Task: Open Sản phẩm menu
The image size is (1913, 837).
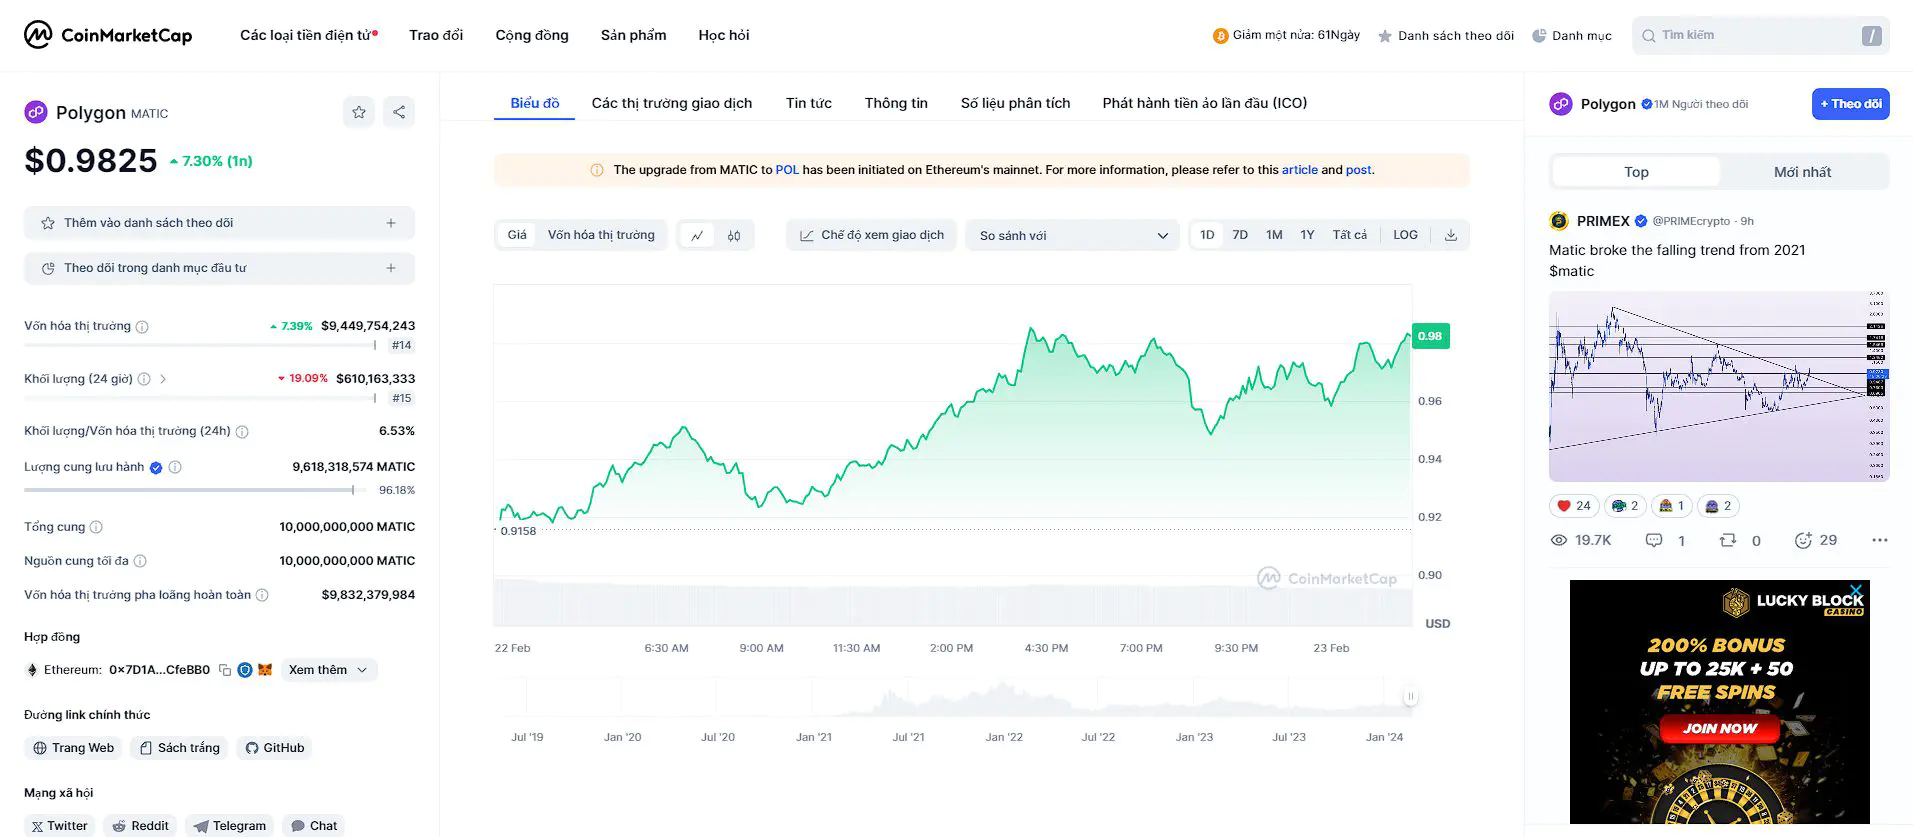Action: click(633, 35)
